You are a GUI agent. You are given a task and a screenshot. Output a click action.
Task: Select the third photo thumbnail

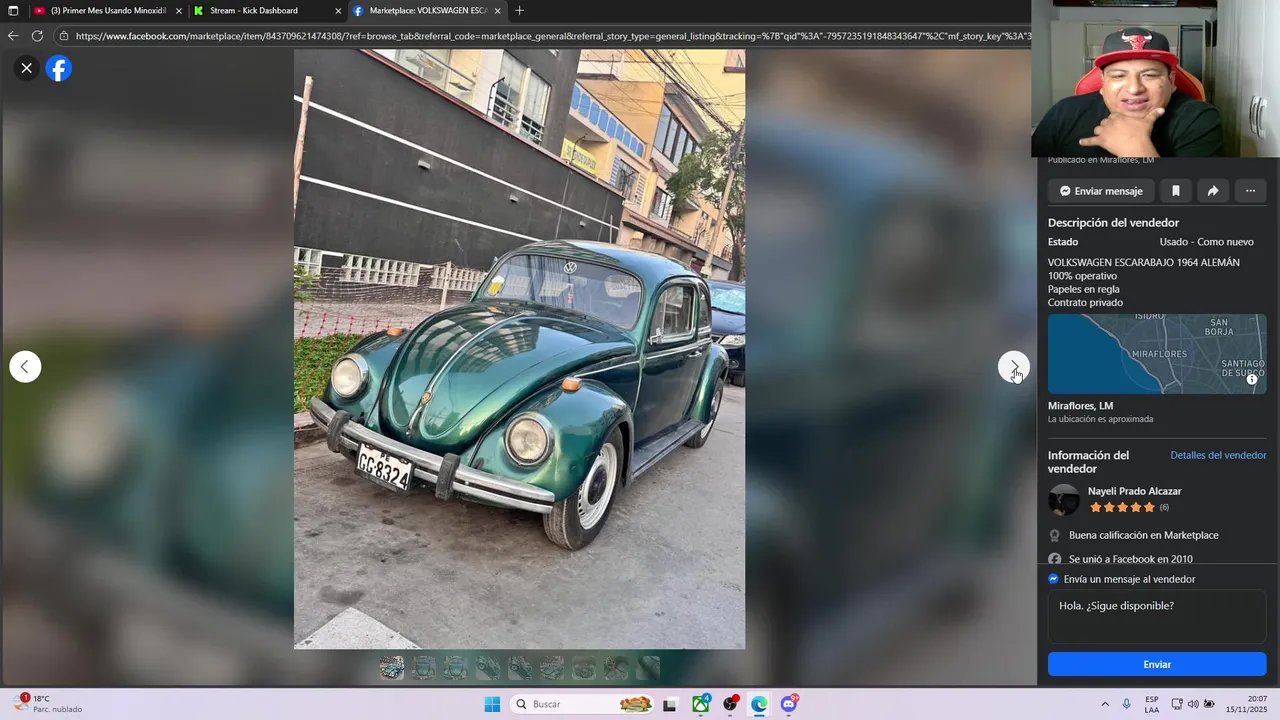456,667
